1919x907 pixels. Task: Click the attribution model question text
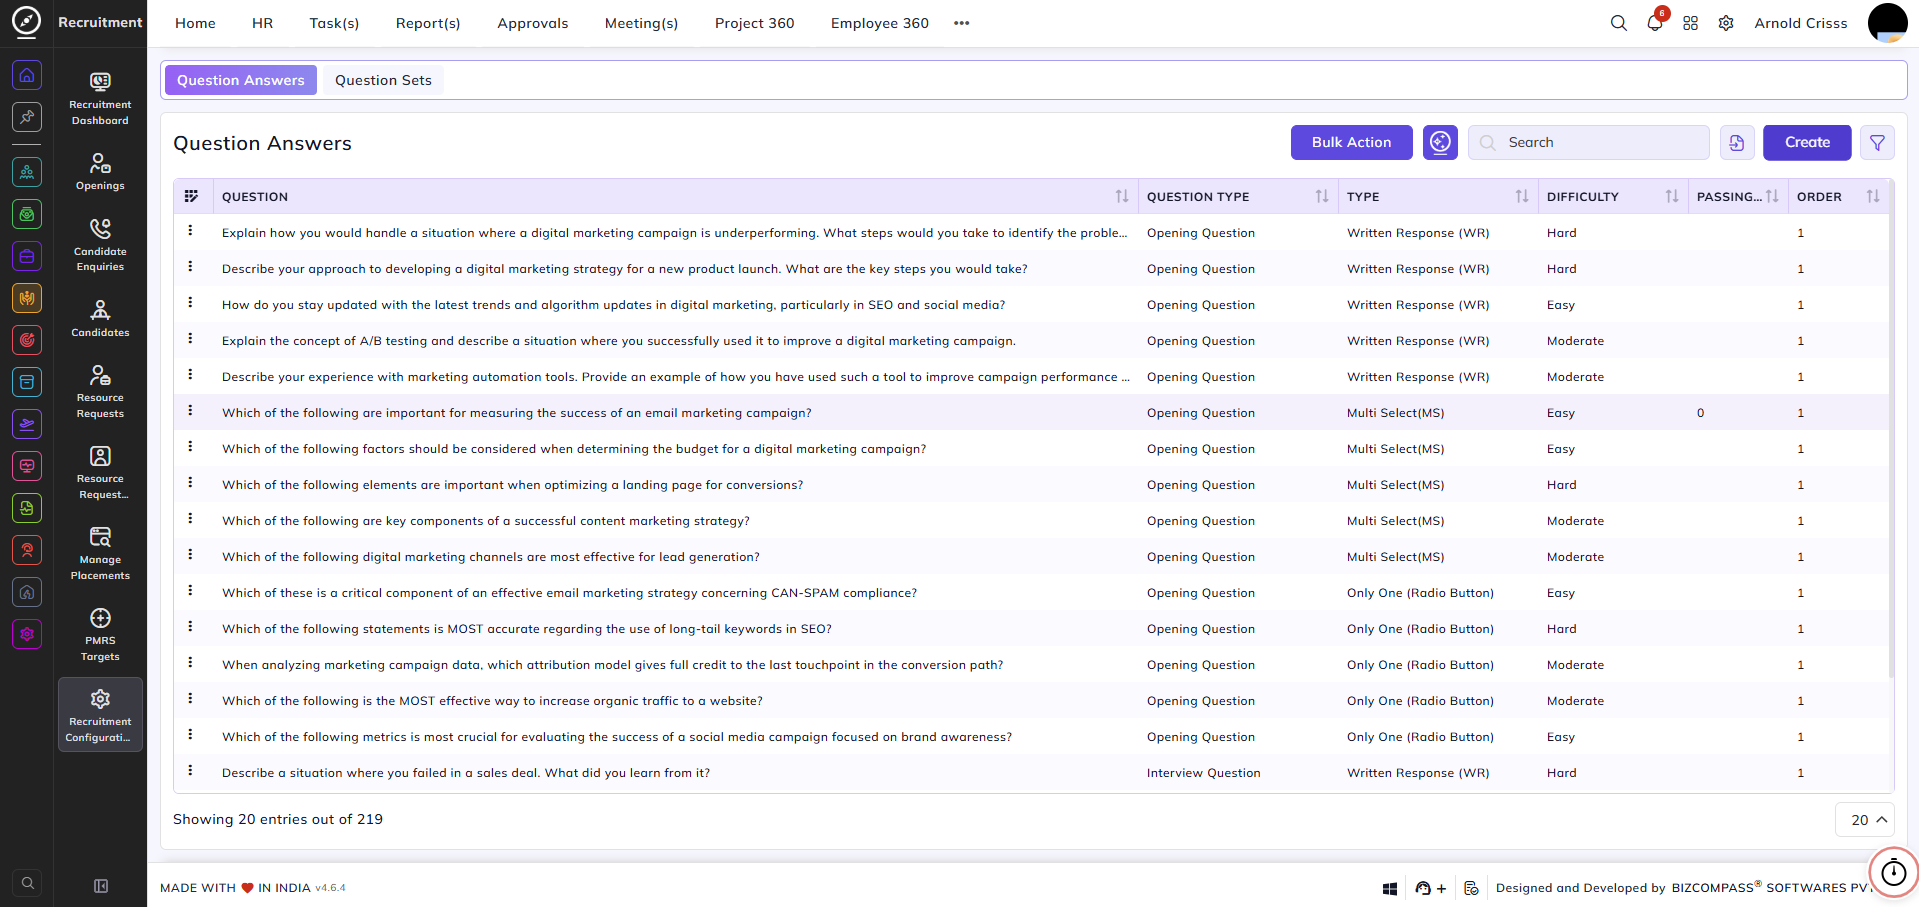612,665
